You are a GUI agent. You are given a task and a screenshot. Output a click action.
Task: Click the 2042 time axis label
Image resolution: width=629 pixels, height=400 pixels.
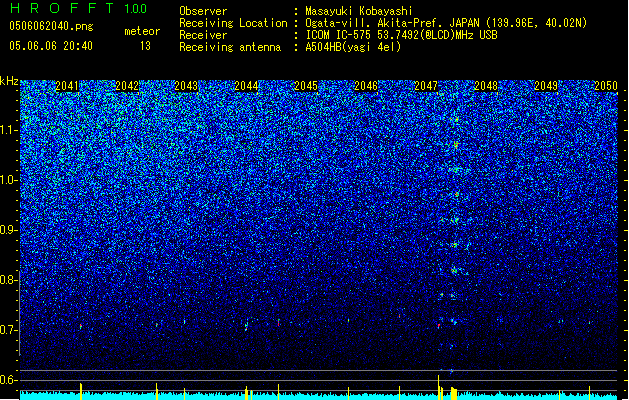(x=127, y=86)
